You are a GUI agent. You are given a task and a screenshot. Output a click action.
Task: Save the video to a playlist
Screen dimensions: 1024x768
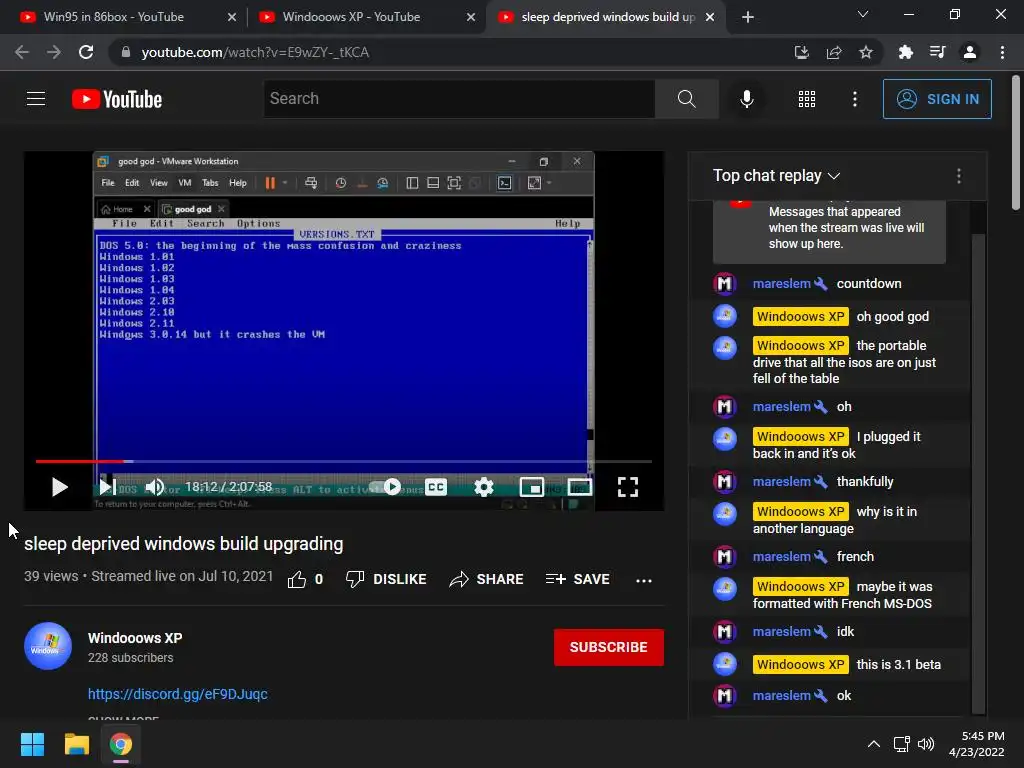(x=578, y=579)
